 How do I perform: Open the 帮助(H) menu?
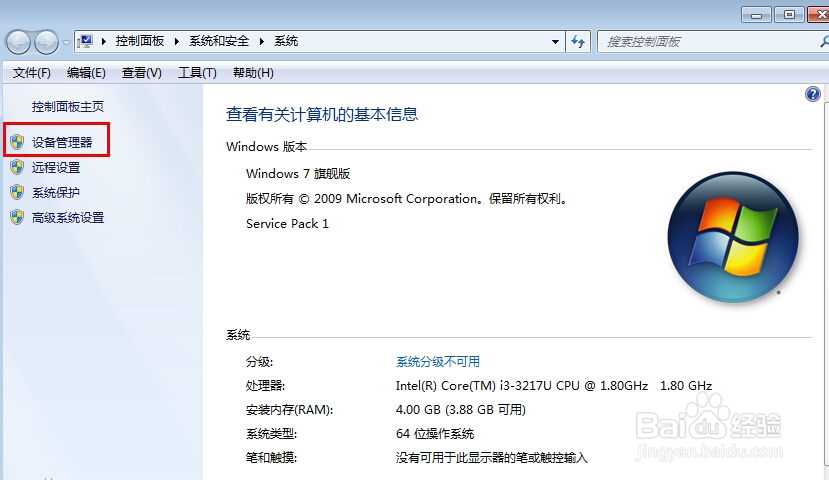click(x=253, y=73)
